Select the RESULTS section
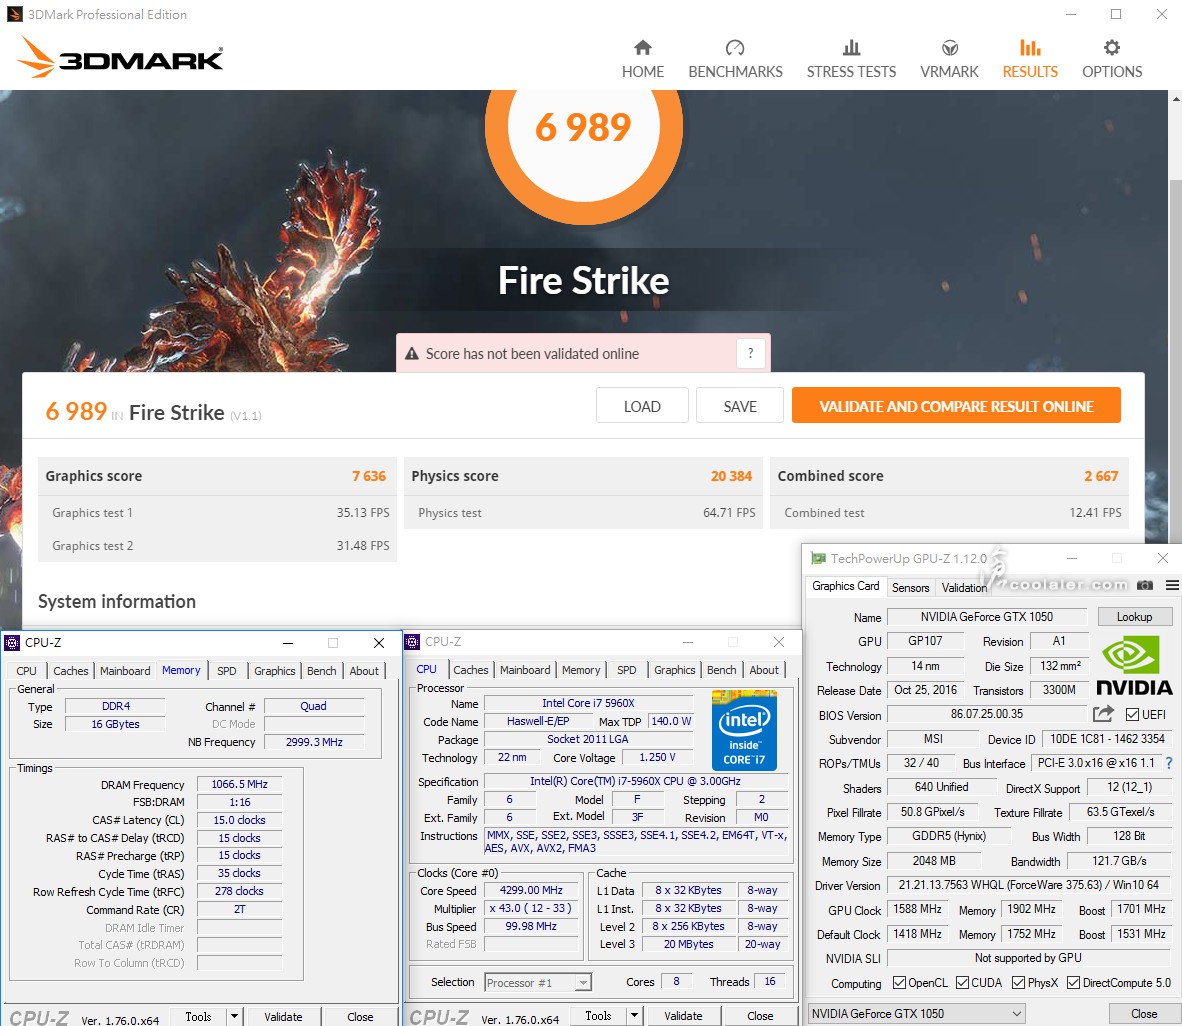This screenshot has height=1026, width=1182. click(1030, 59)
